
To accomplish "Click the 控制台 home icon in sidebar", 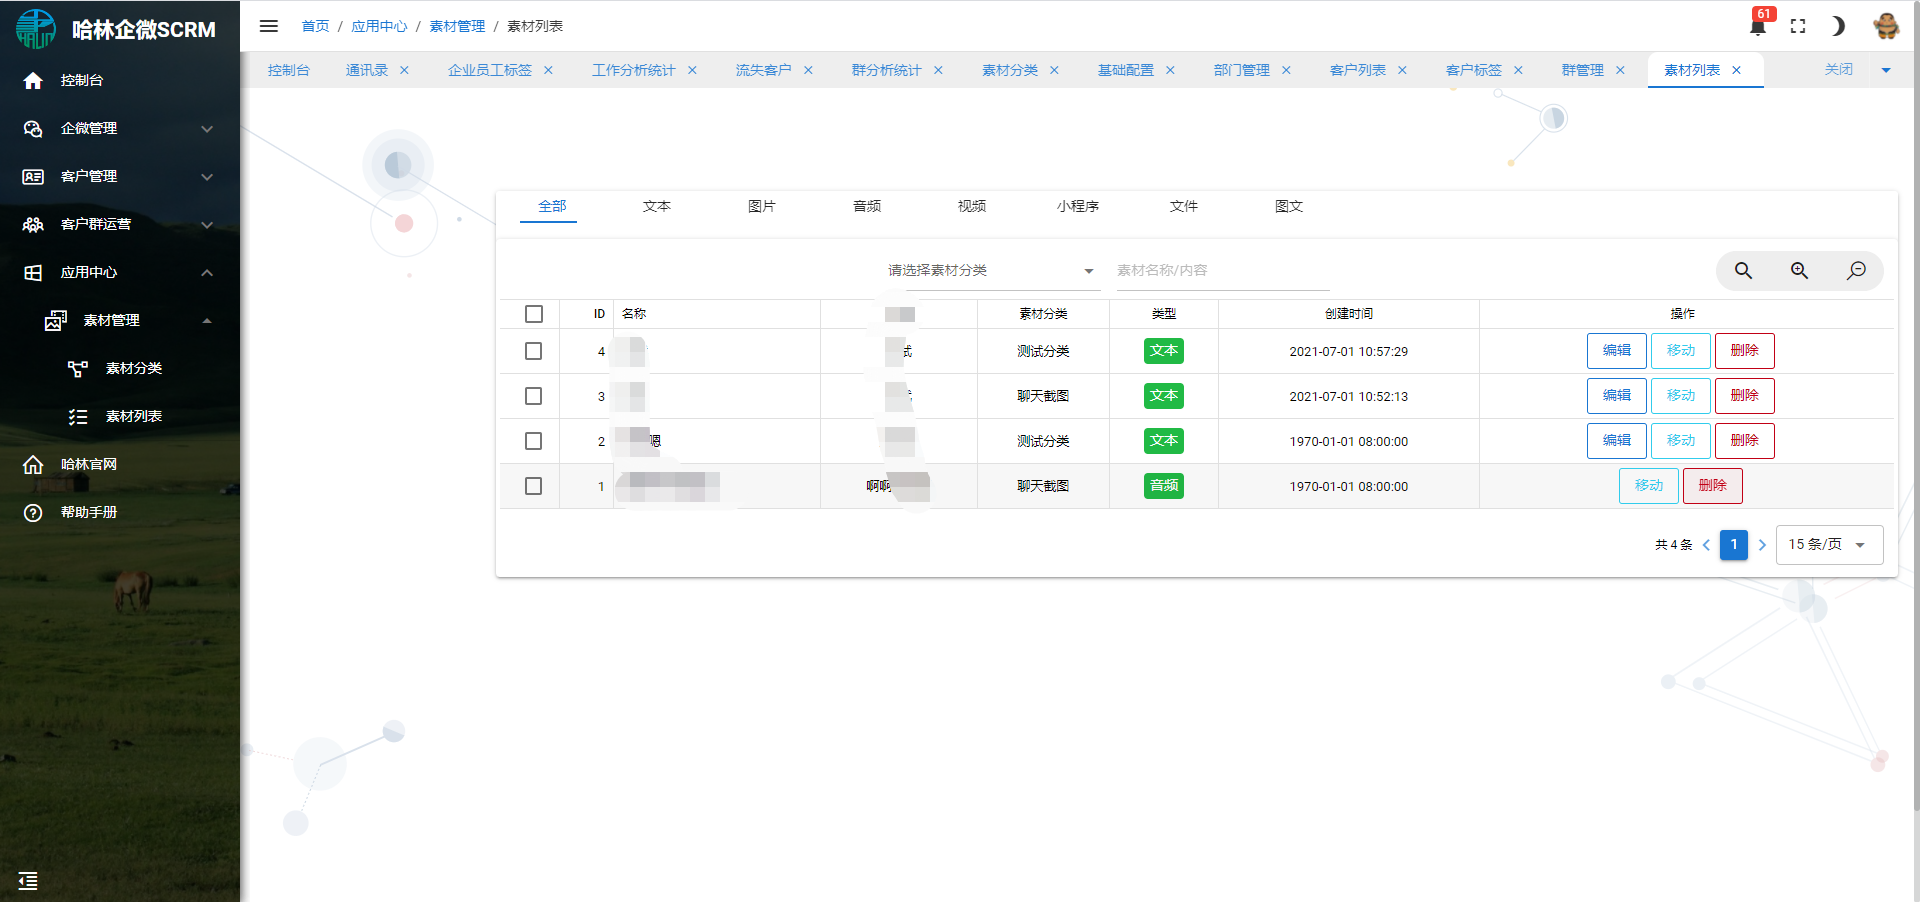I will click(33, 80).
